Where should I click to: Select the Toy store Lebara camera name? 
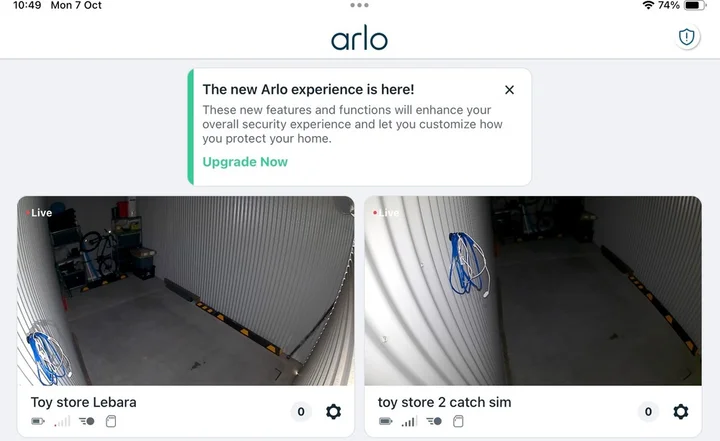coord(84,402)
